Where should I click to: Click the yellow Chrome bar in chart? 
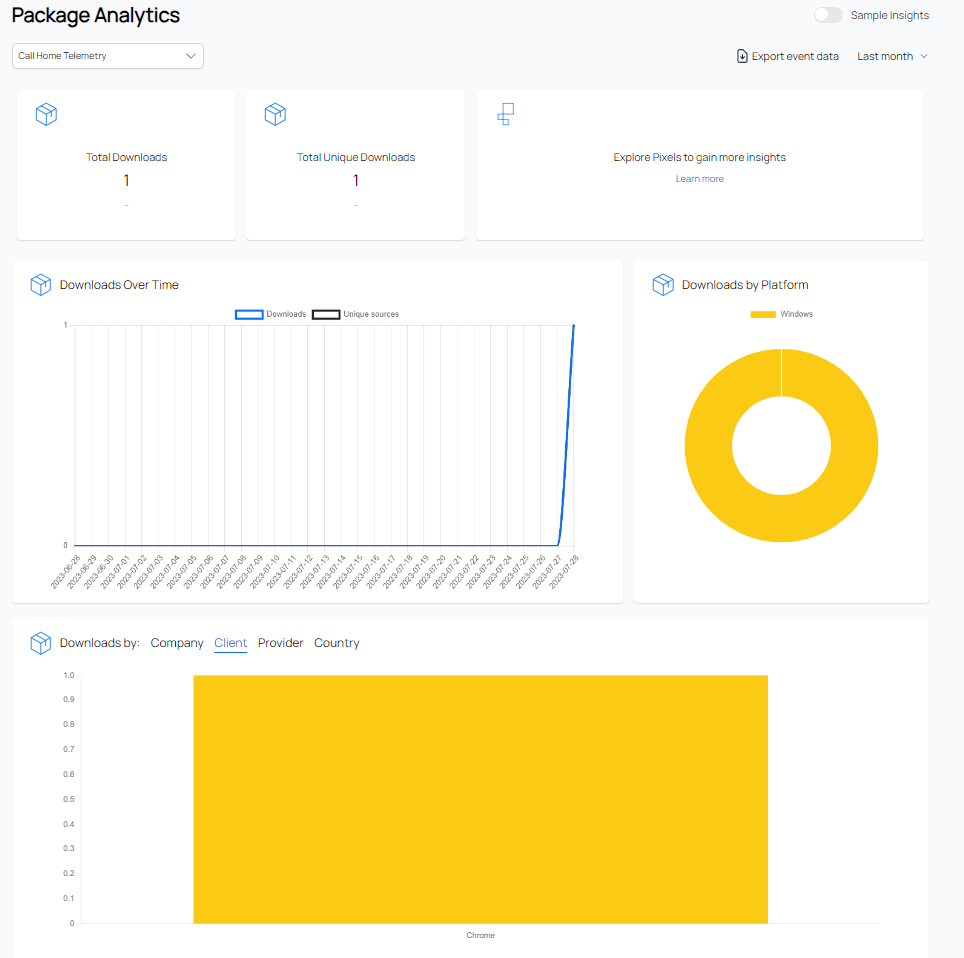[x=480, y=798]
